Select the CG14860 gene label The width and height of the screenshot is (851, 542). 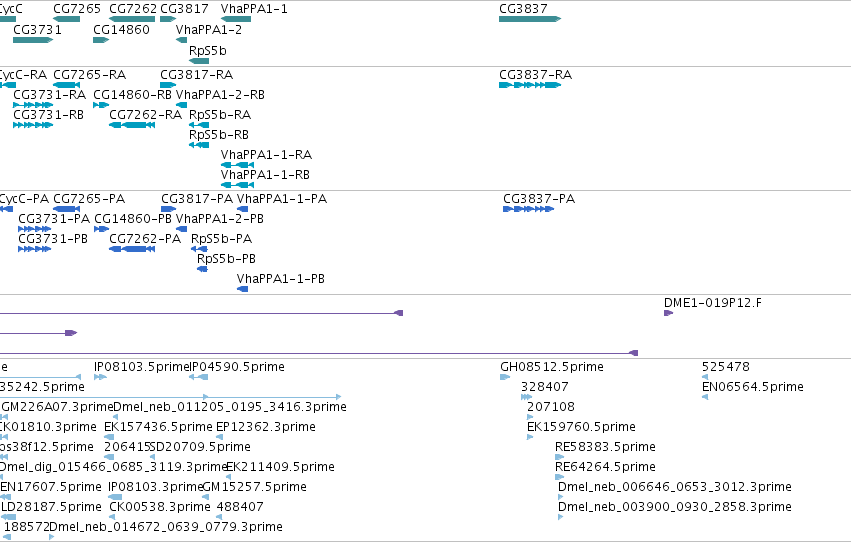[x=122, y=29]
